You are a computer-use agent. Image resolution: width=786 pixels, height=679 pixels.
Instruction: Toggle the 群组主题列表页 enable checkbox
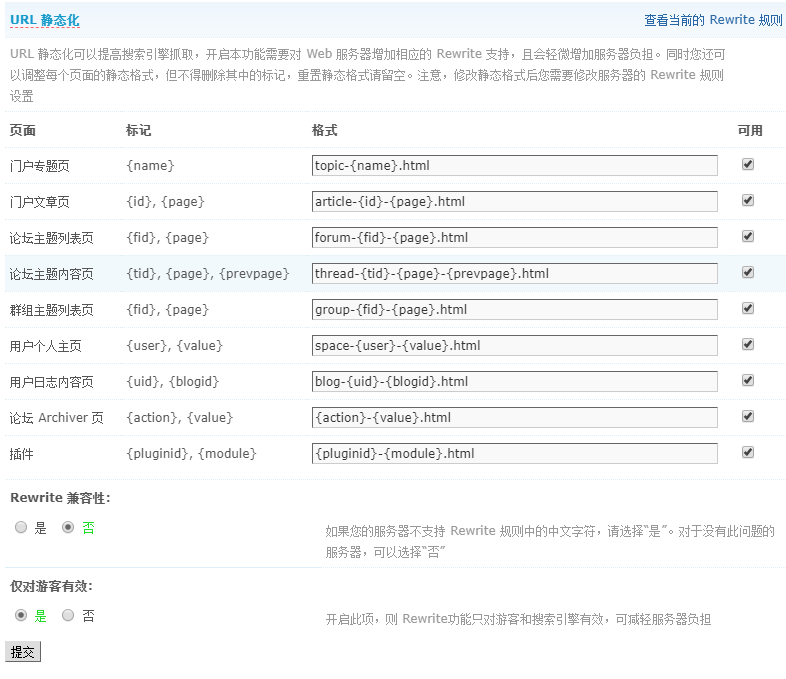tap(748, 308)
